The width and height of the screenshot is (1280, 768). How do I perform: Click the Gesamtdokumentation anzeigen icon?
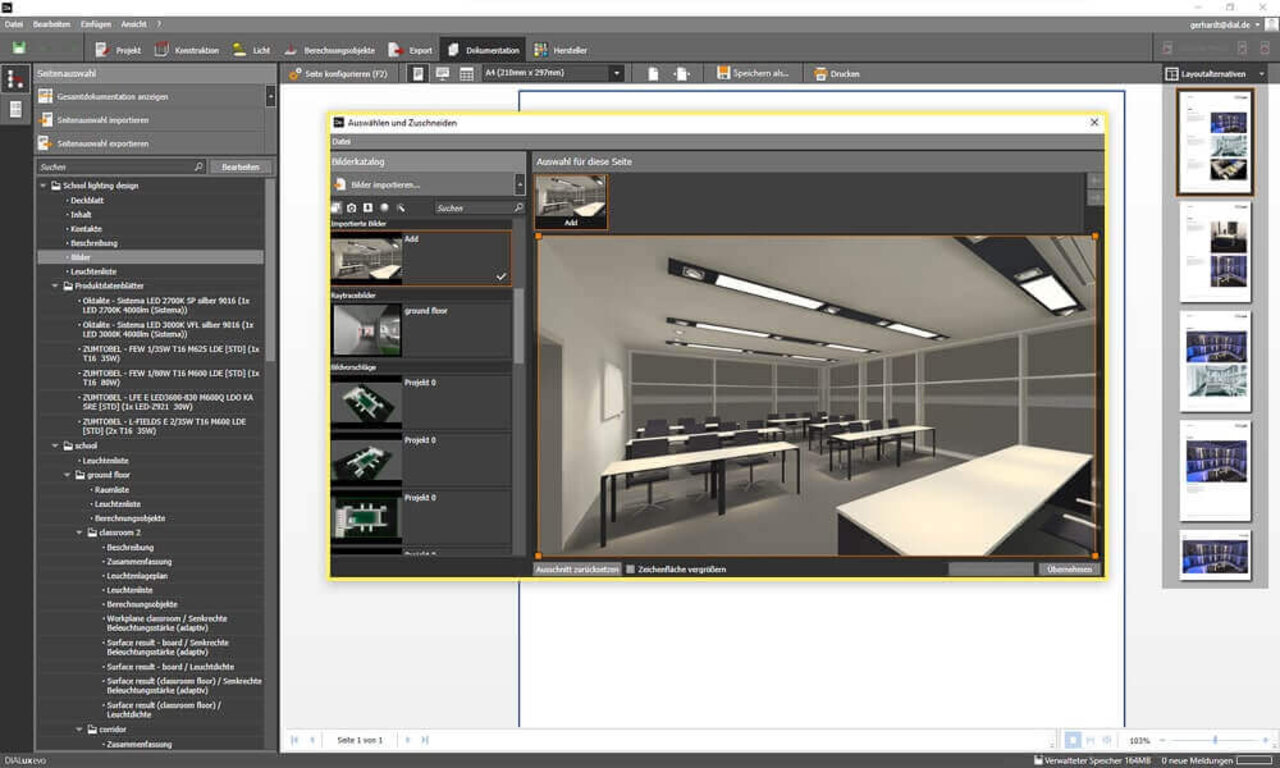click(45, 97)
